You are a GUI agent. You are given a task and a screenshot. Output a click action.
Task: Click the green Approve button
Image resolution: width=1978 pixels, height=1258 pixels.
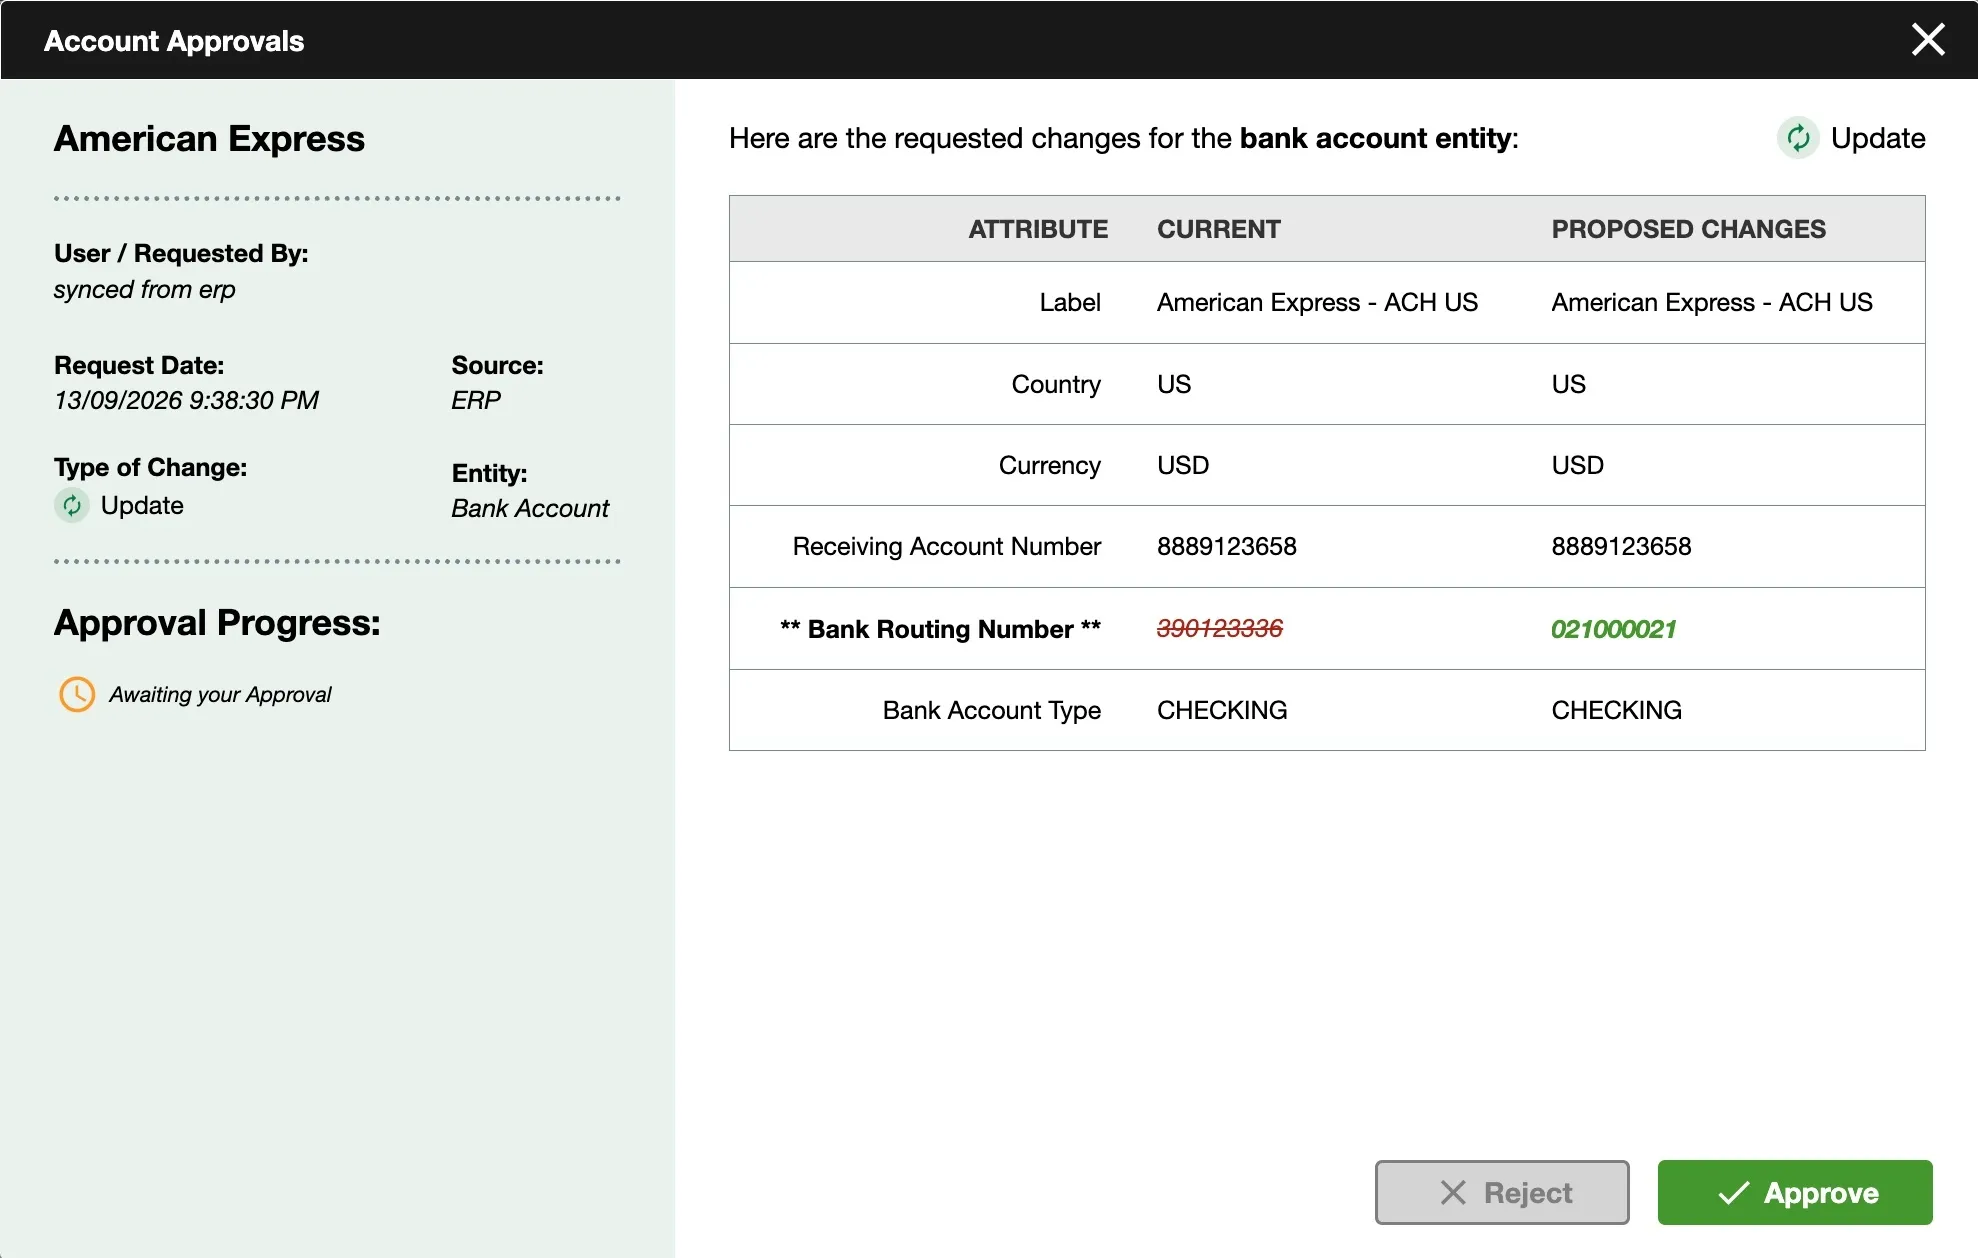tap(1795, 1192)
